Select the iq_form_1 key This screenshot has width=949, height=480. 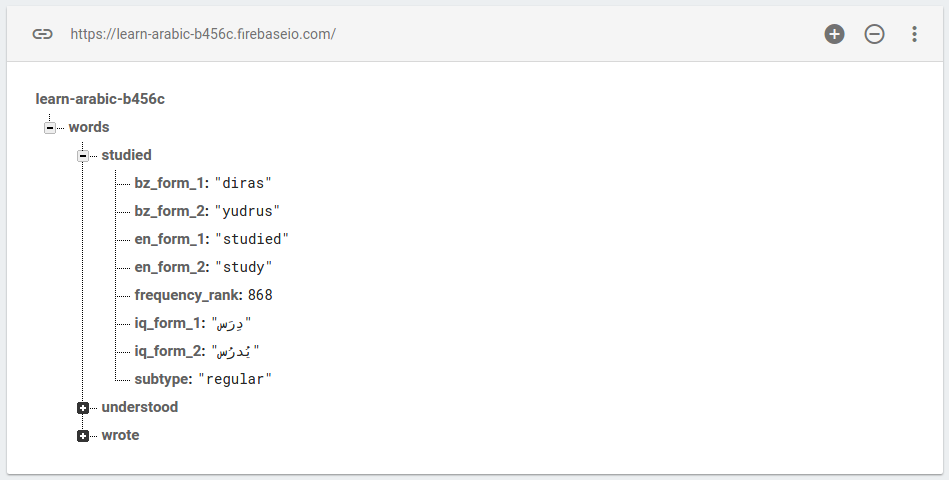pyautogui.click(x=167, y=323)
